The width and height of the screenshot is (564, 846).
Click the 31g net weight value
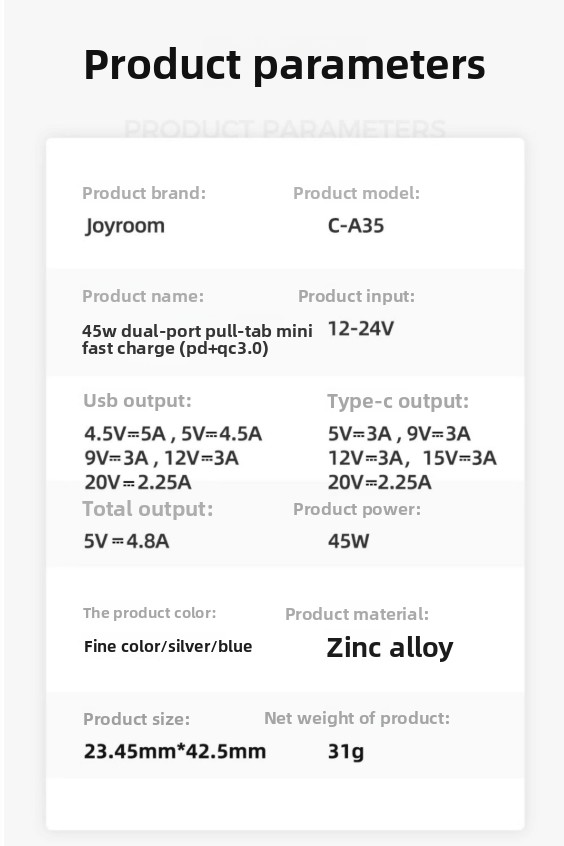click(346, 752)
